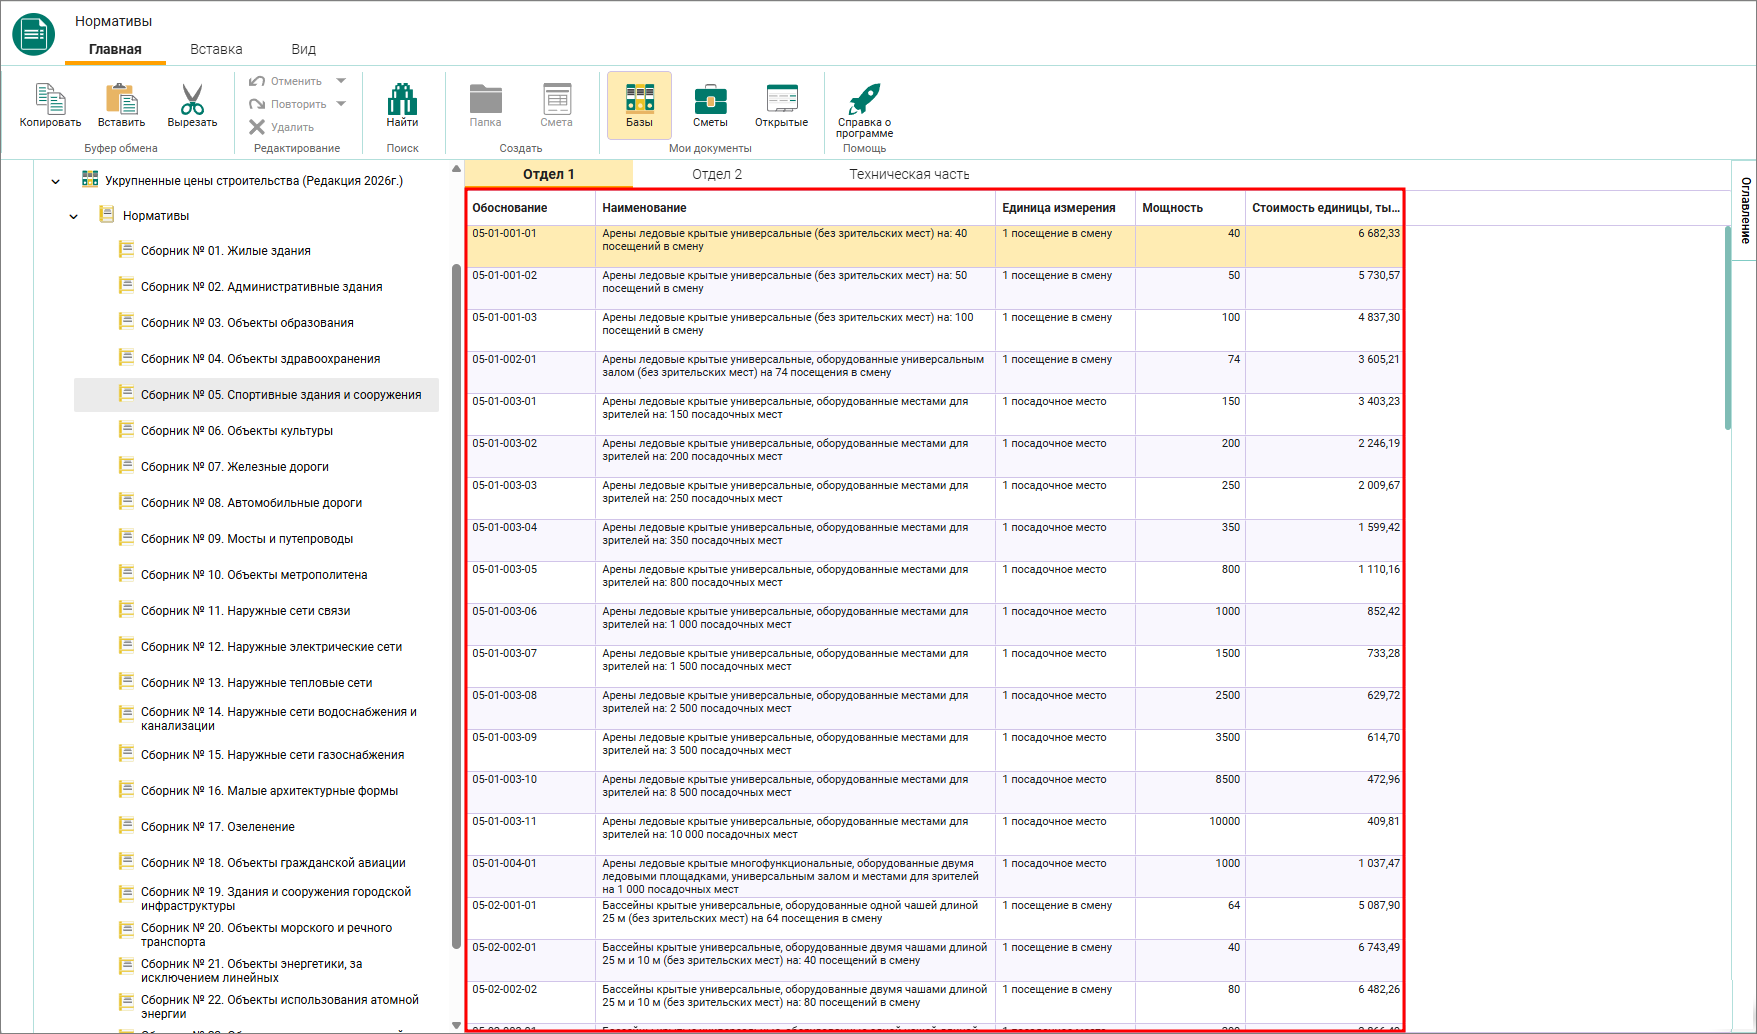Open the Сметы briefcase icon
This screenshot has width=1757, height=1034.
pos(710,99)
